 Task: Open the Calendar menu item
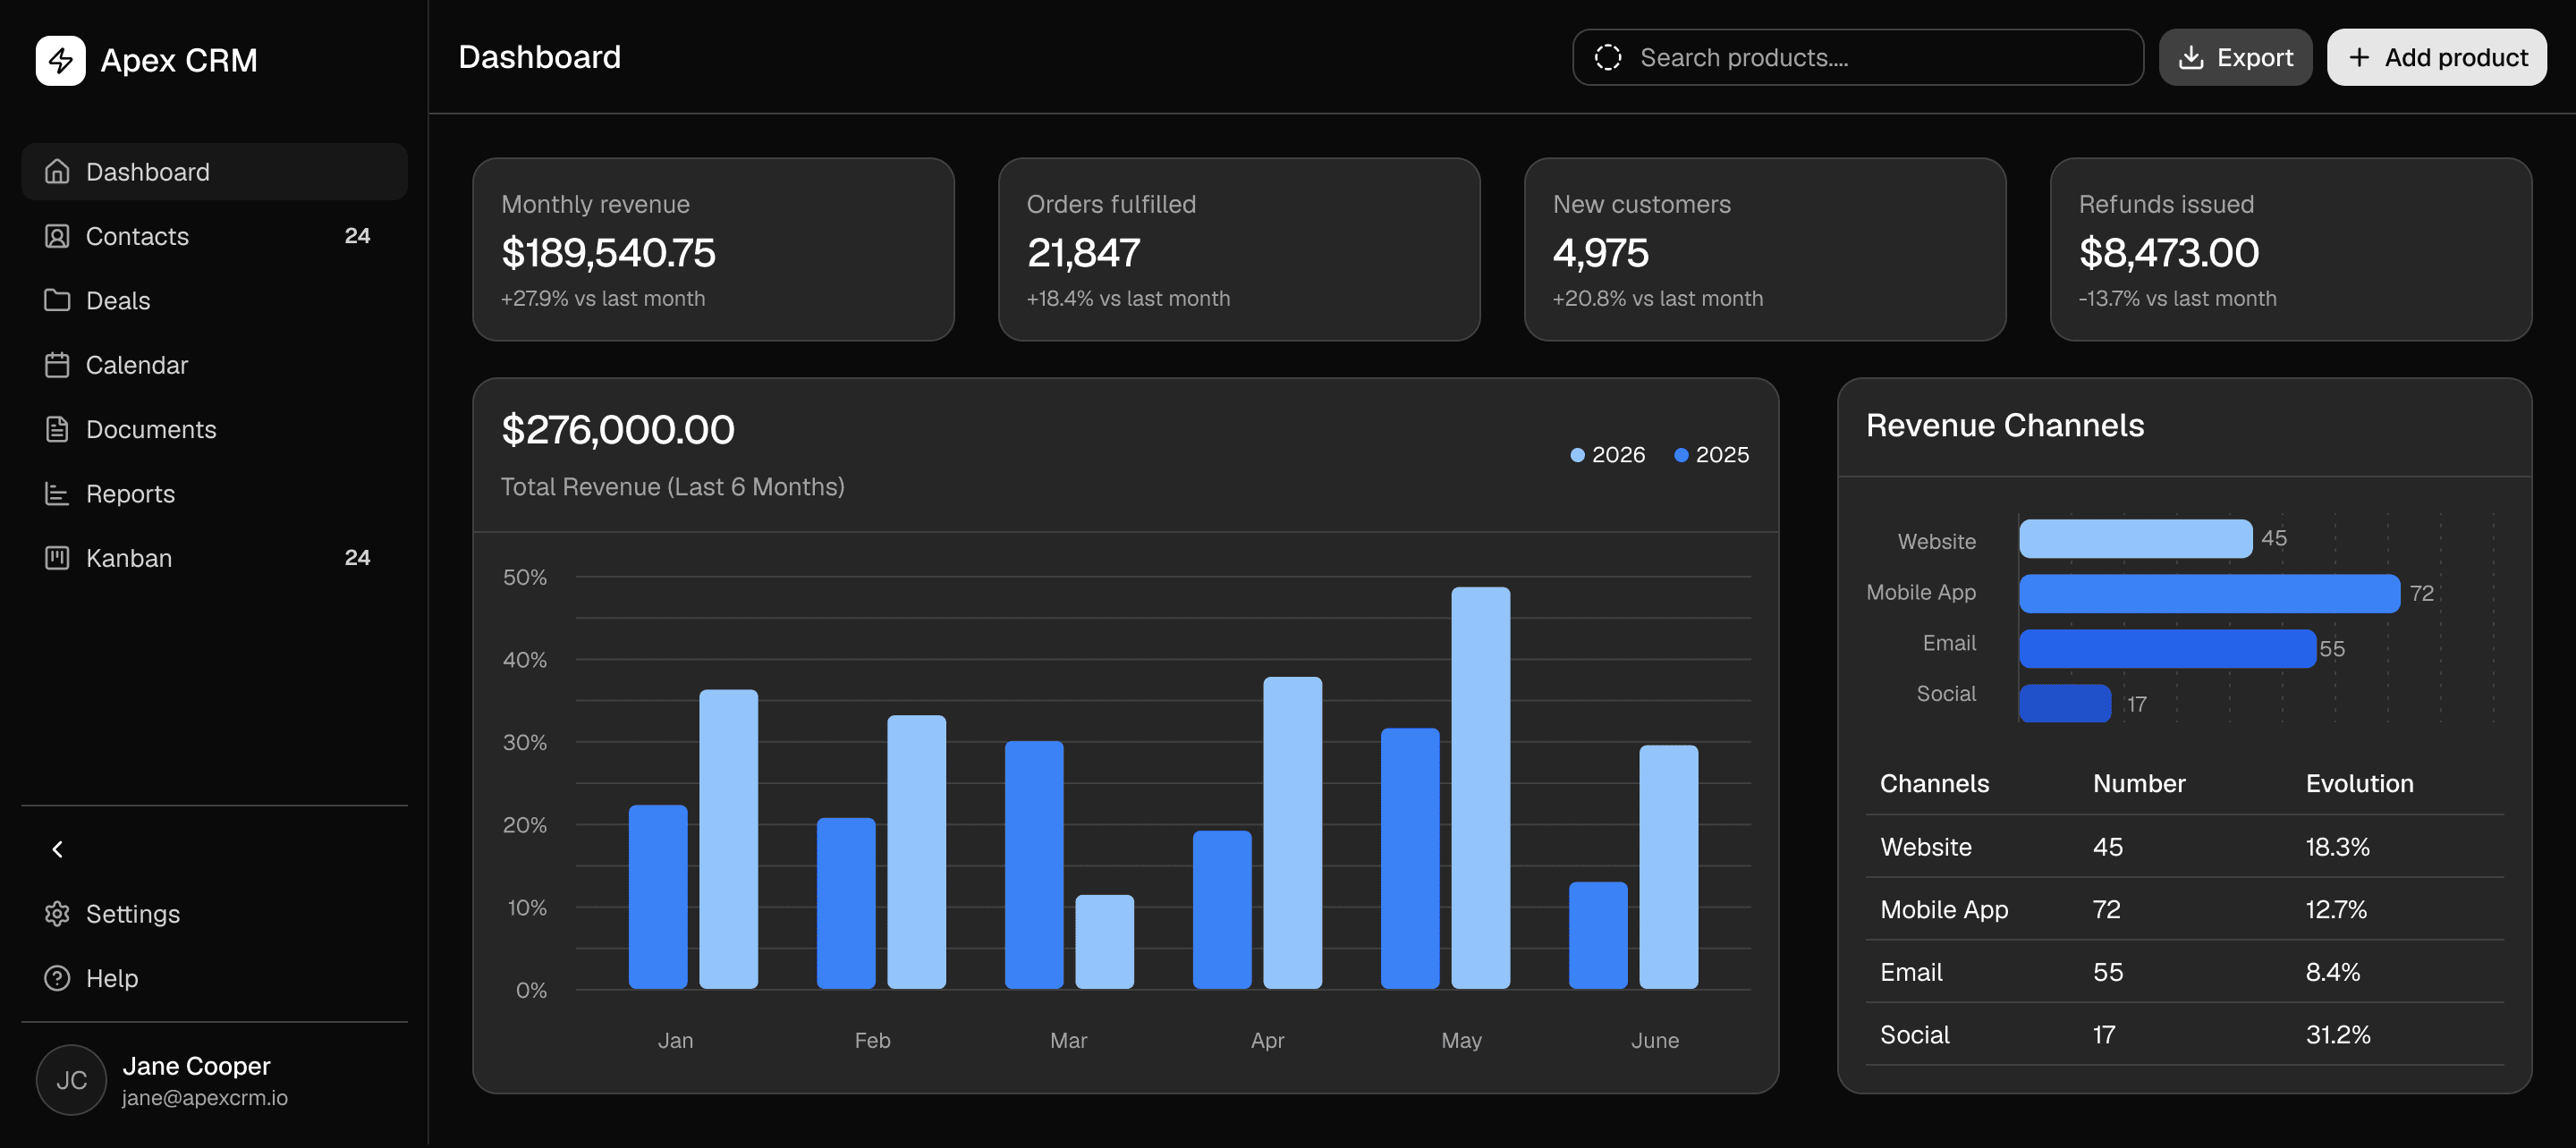[x=214, y=365]
